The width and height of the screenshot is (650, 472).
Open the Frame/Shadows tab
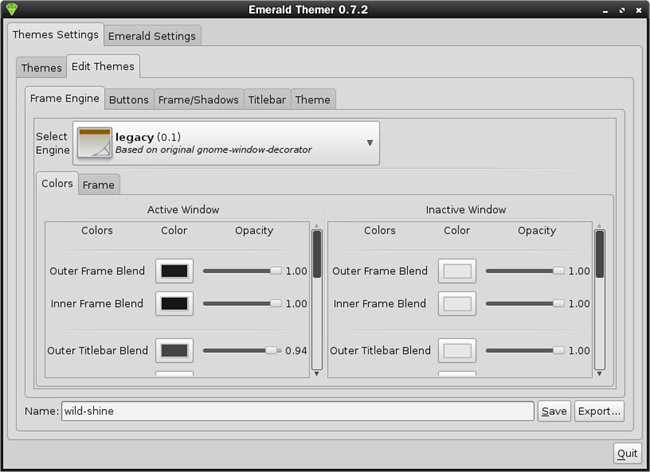click(x=198, y=99)
